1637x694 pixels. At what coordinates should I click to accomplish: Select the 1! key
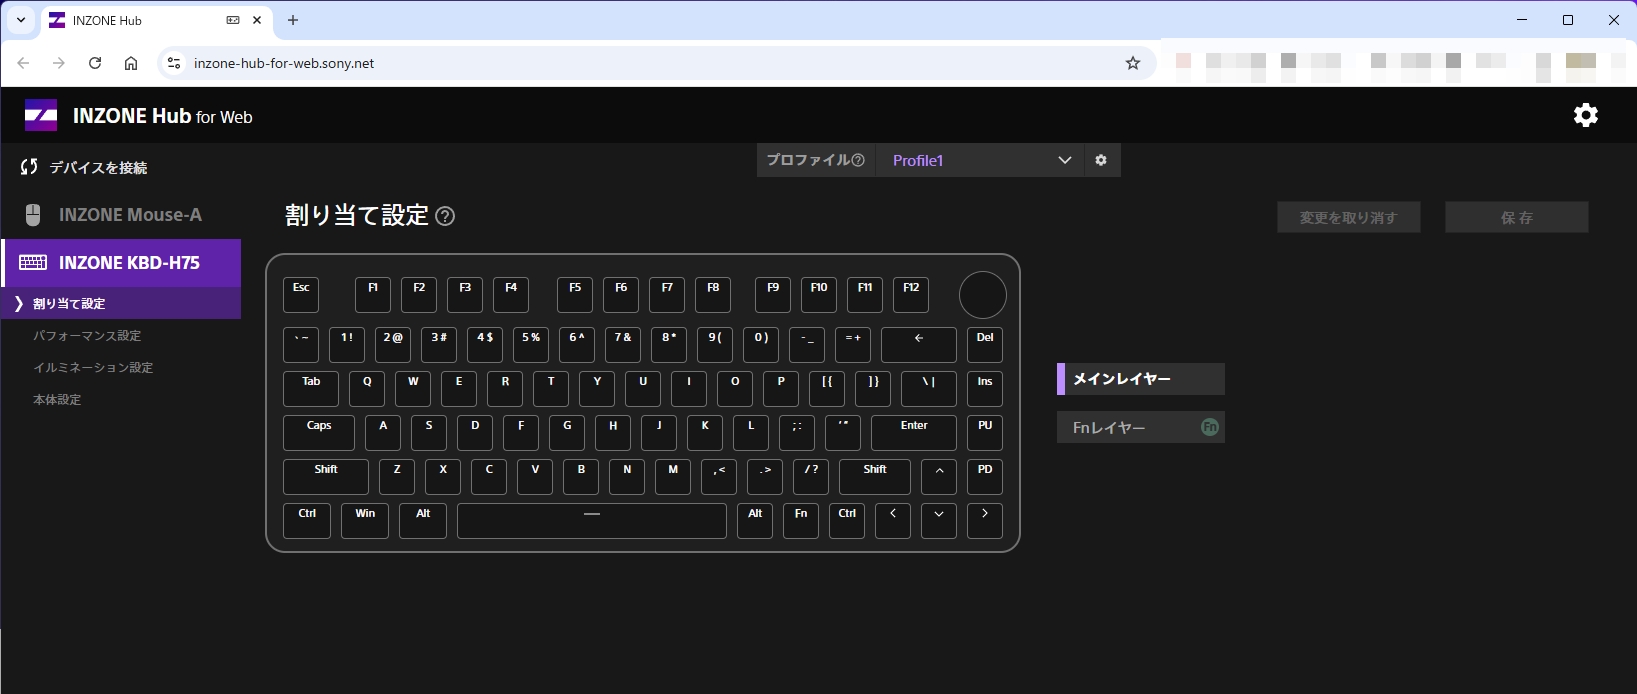(x=347, y=345)
